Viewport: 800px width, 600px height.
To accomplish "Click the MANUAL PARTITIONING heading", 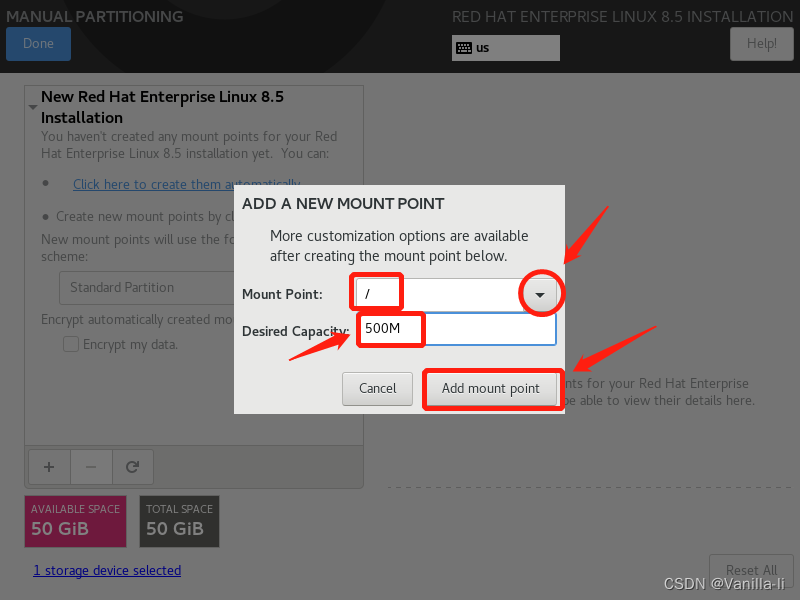I will tap(94, 16).
